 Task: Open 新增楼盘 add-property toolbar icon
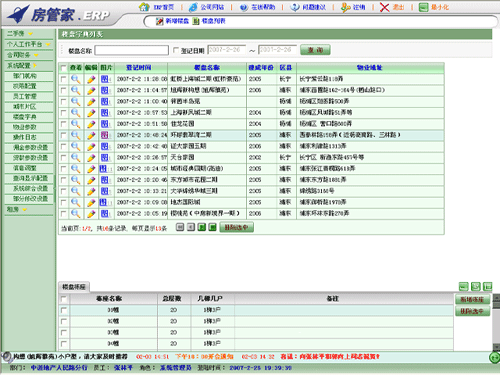(x=160, y=21)
